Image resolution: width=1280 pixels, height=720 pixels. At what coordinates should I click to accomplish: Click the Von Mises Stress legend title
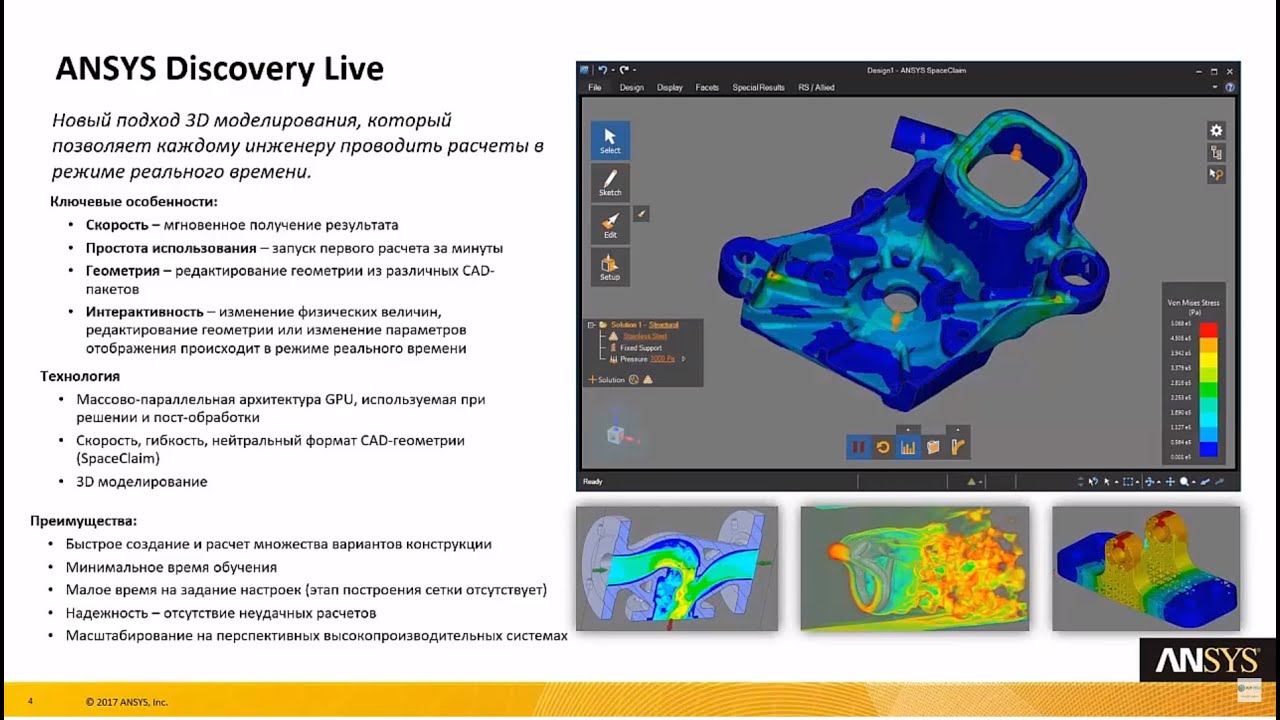1193,306
